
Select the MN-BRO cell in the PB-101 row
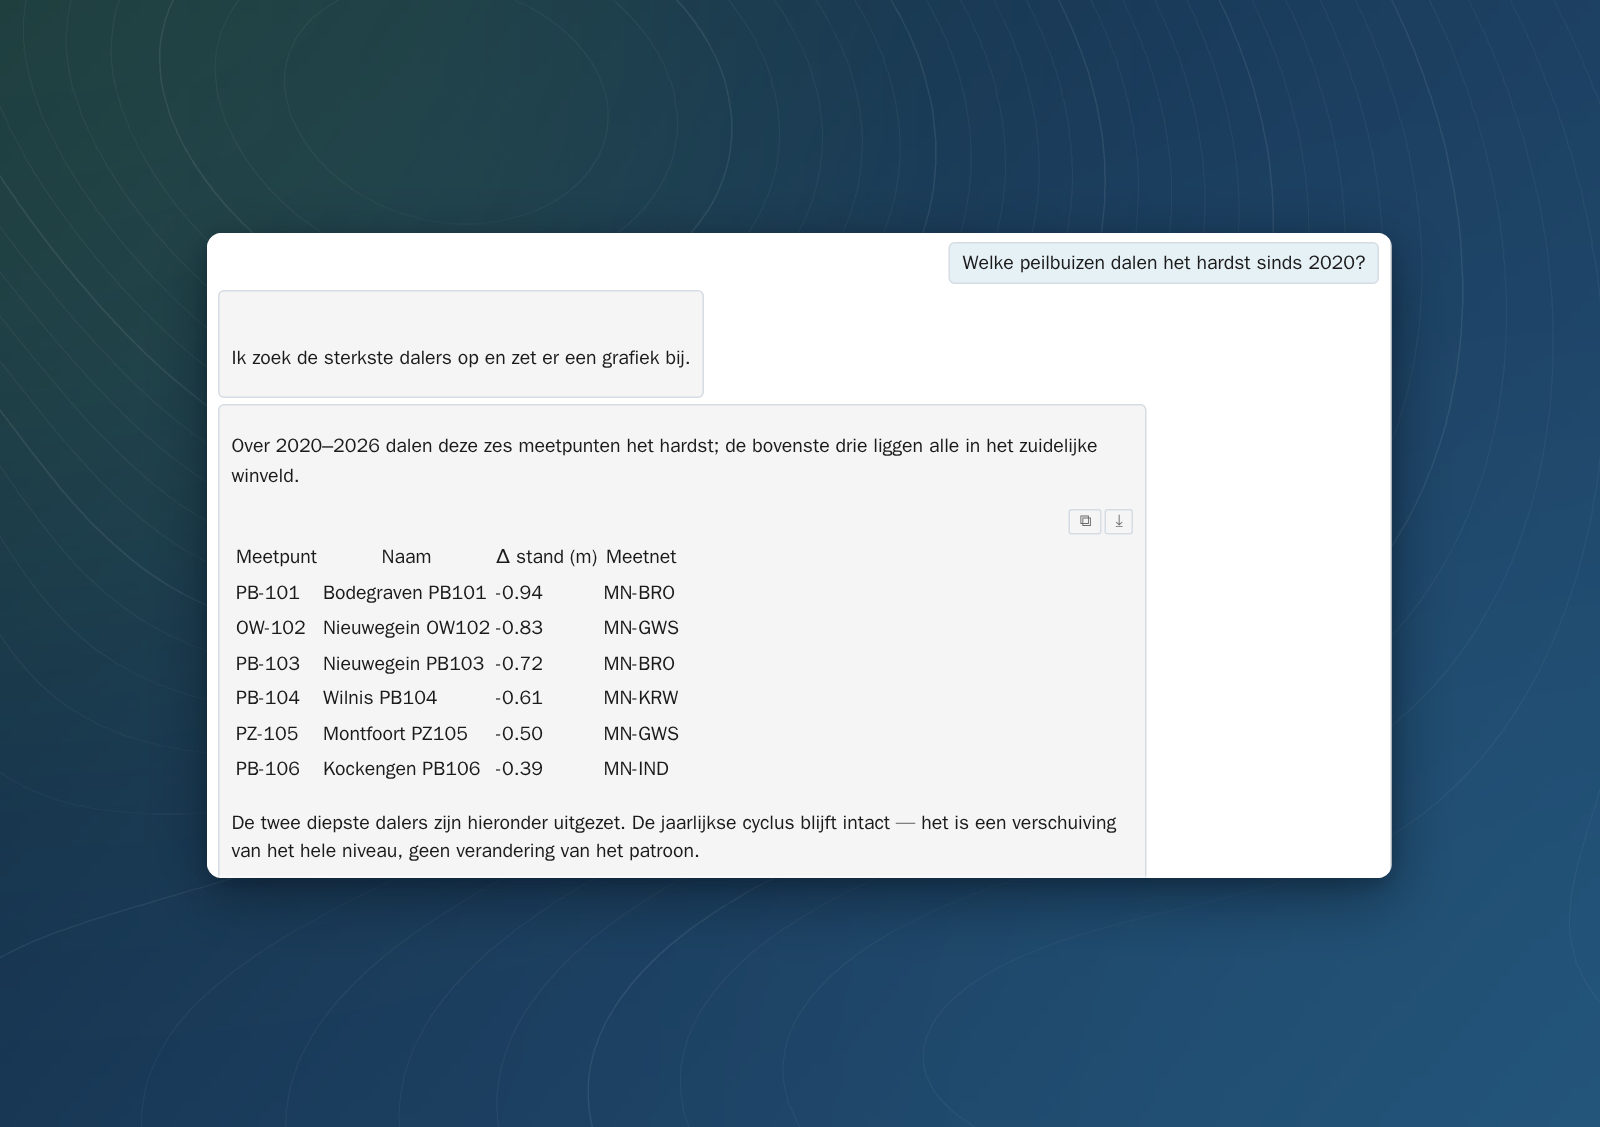point(639,593)
